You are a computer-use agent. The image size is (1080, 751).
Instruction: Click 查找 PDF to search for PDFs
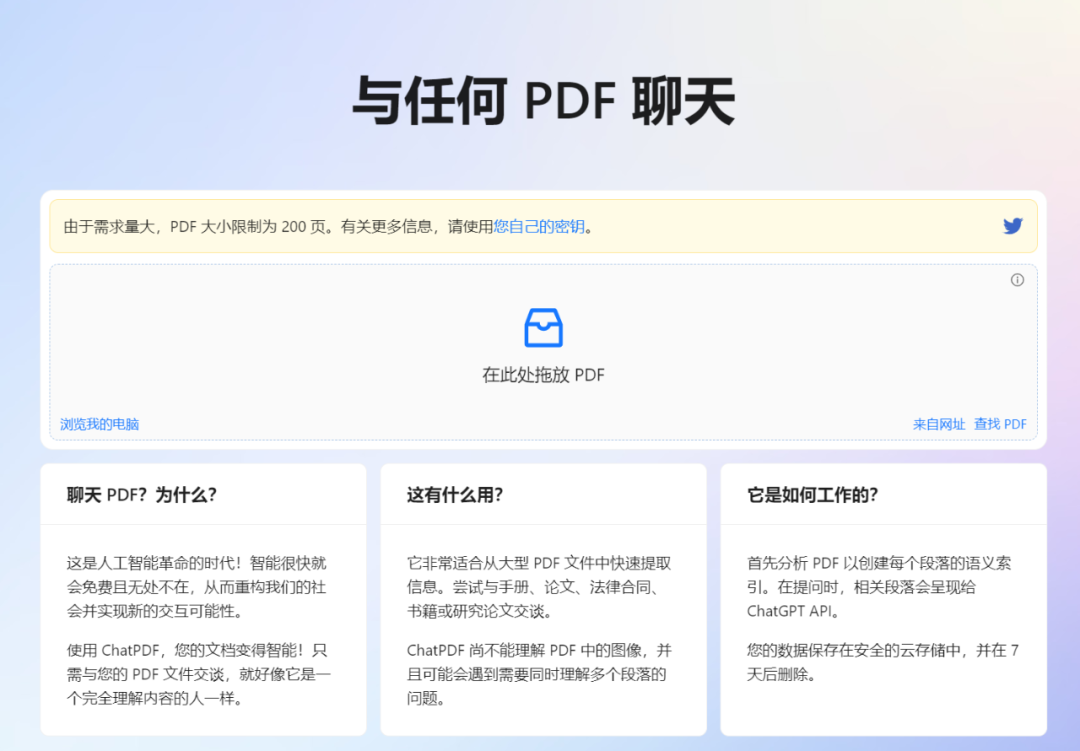[1000, 424]
